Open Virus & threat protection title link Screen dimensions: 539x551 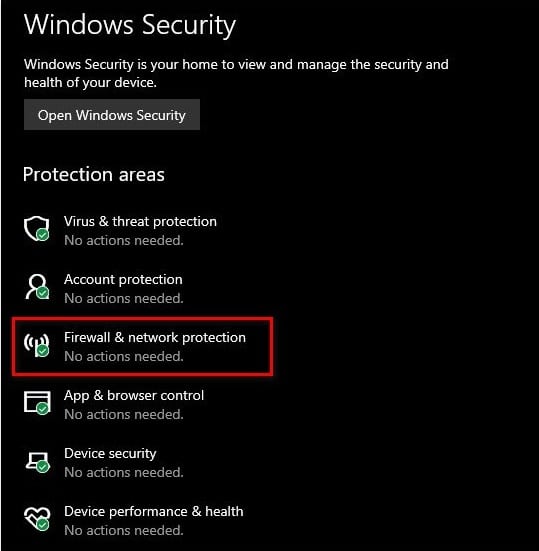(x=140, y=221)
